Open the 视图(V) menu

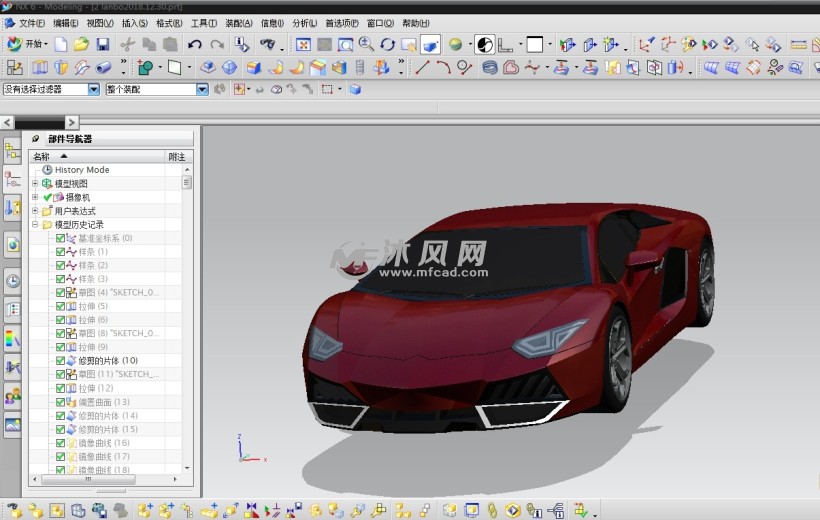pos(100,23)
